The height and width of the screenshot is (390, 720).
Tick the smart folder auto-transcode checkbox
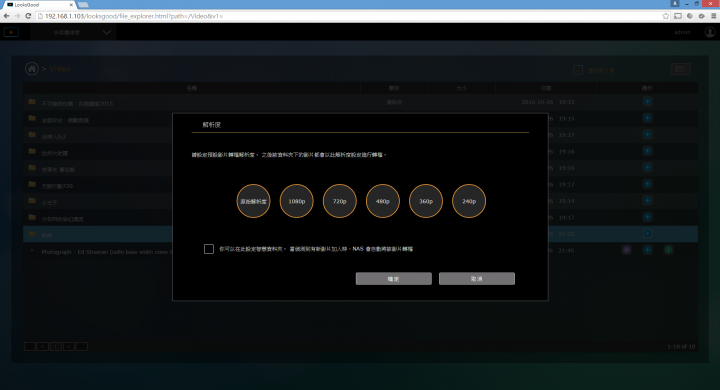(209, 249)
